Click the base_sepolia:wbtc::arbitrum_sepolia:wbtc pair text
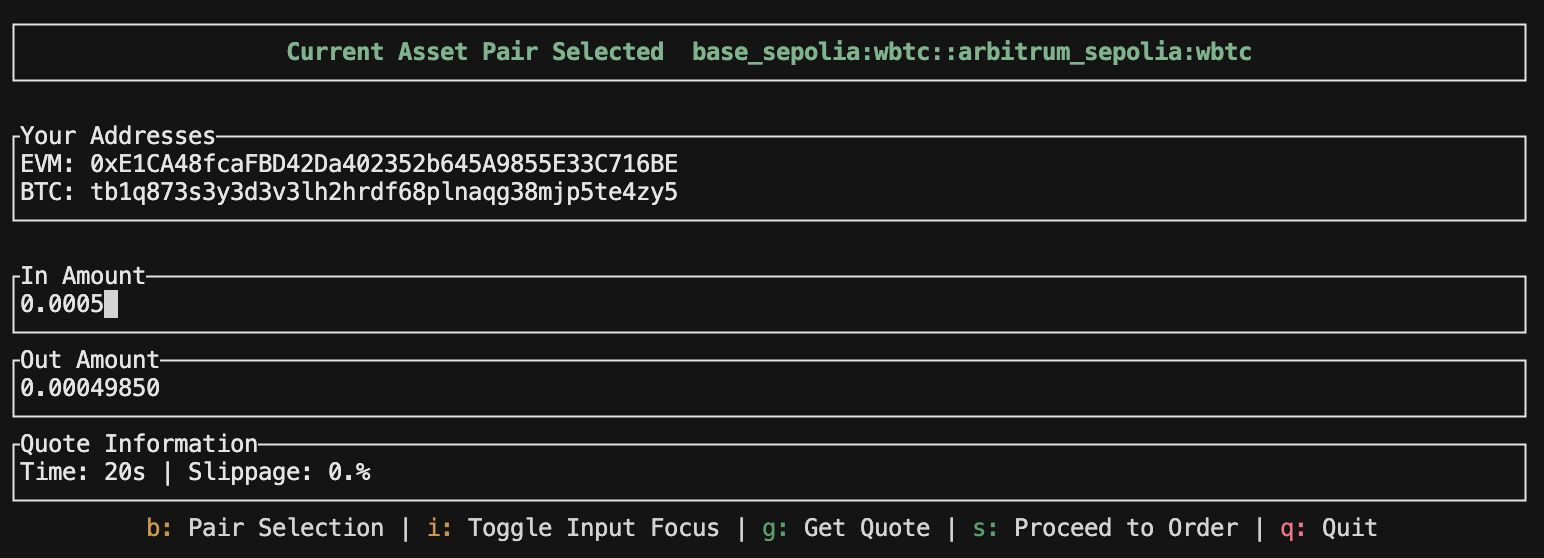1544x558 pixels. coord(972,52)
